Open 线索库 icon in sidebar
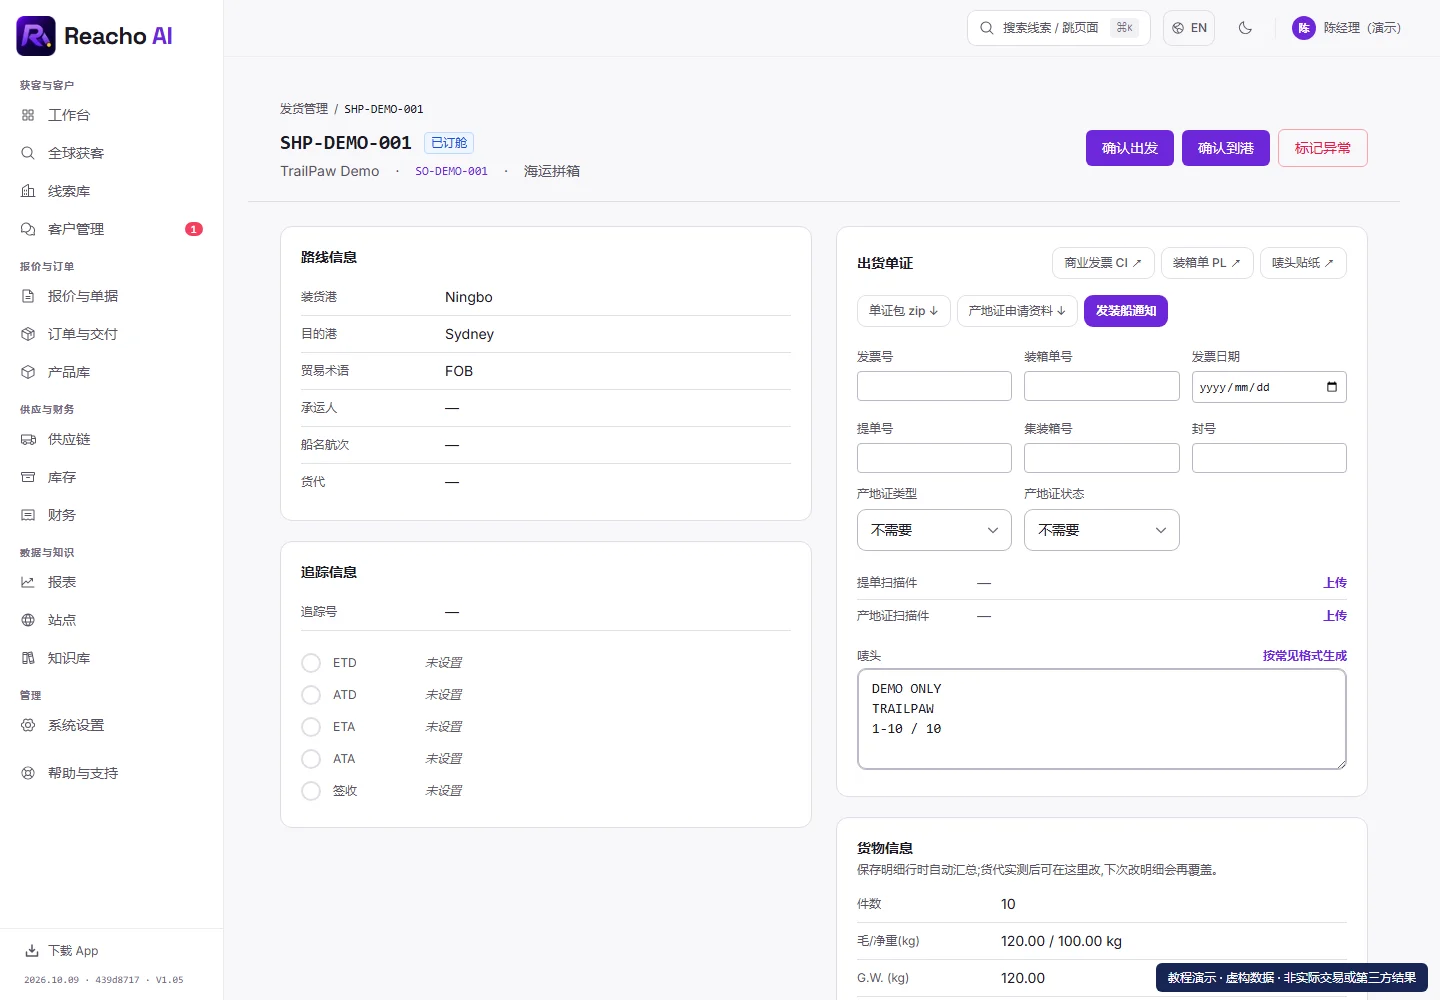This screenshot has height=1000, width=1440. click(x=28, y=191)
